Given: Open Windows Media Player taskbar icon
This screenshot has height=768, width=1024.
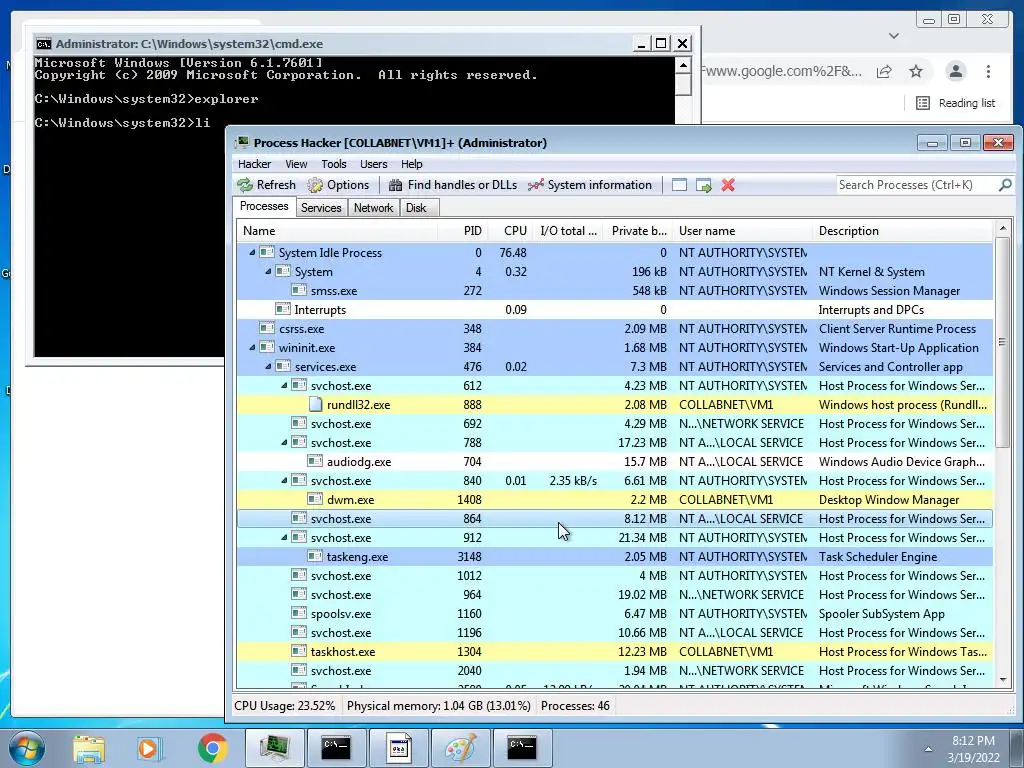Looking at the screenshot, I should coord(150,748).
